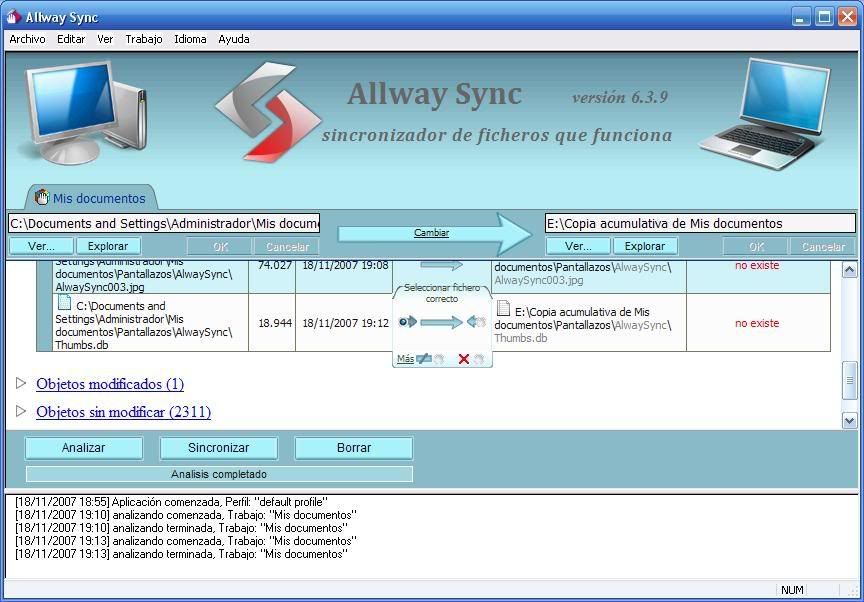This screenshot has width=864, height=602.
Task: Click the file list scrollbar down arrow
Action: pyautogui.click(x=850, y=420)
